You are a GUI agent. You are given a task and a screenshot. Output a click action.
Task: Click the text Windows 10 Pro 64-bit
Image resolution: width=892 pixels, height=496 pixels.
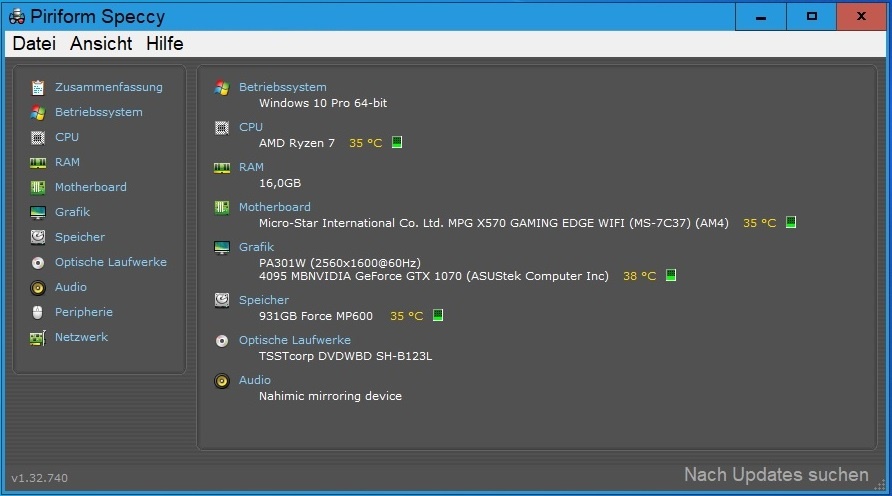tap(323, 103)
